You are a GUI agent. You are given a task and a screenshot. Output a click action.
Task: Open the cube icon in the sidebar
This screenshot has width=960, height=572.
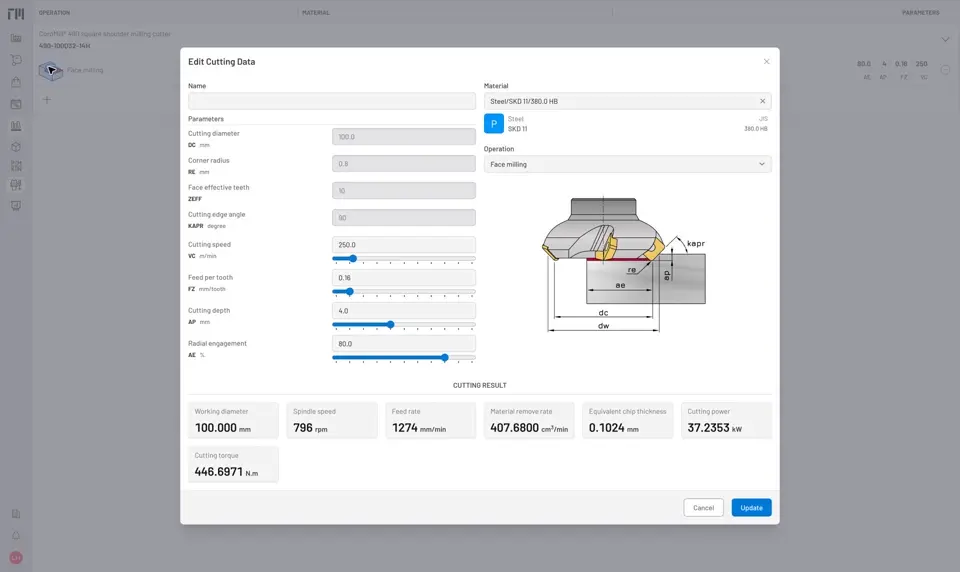click(16, 147)
